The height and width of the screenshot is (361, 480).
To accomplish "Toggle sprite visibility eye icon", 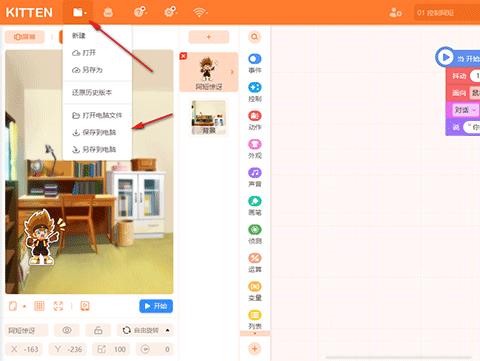I will pyautogui.click(x=67, y=330).
